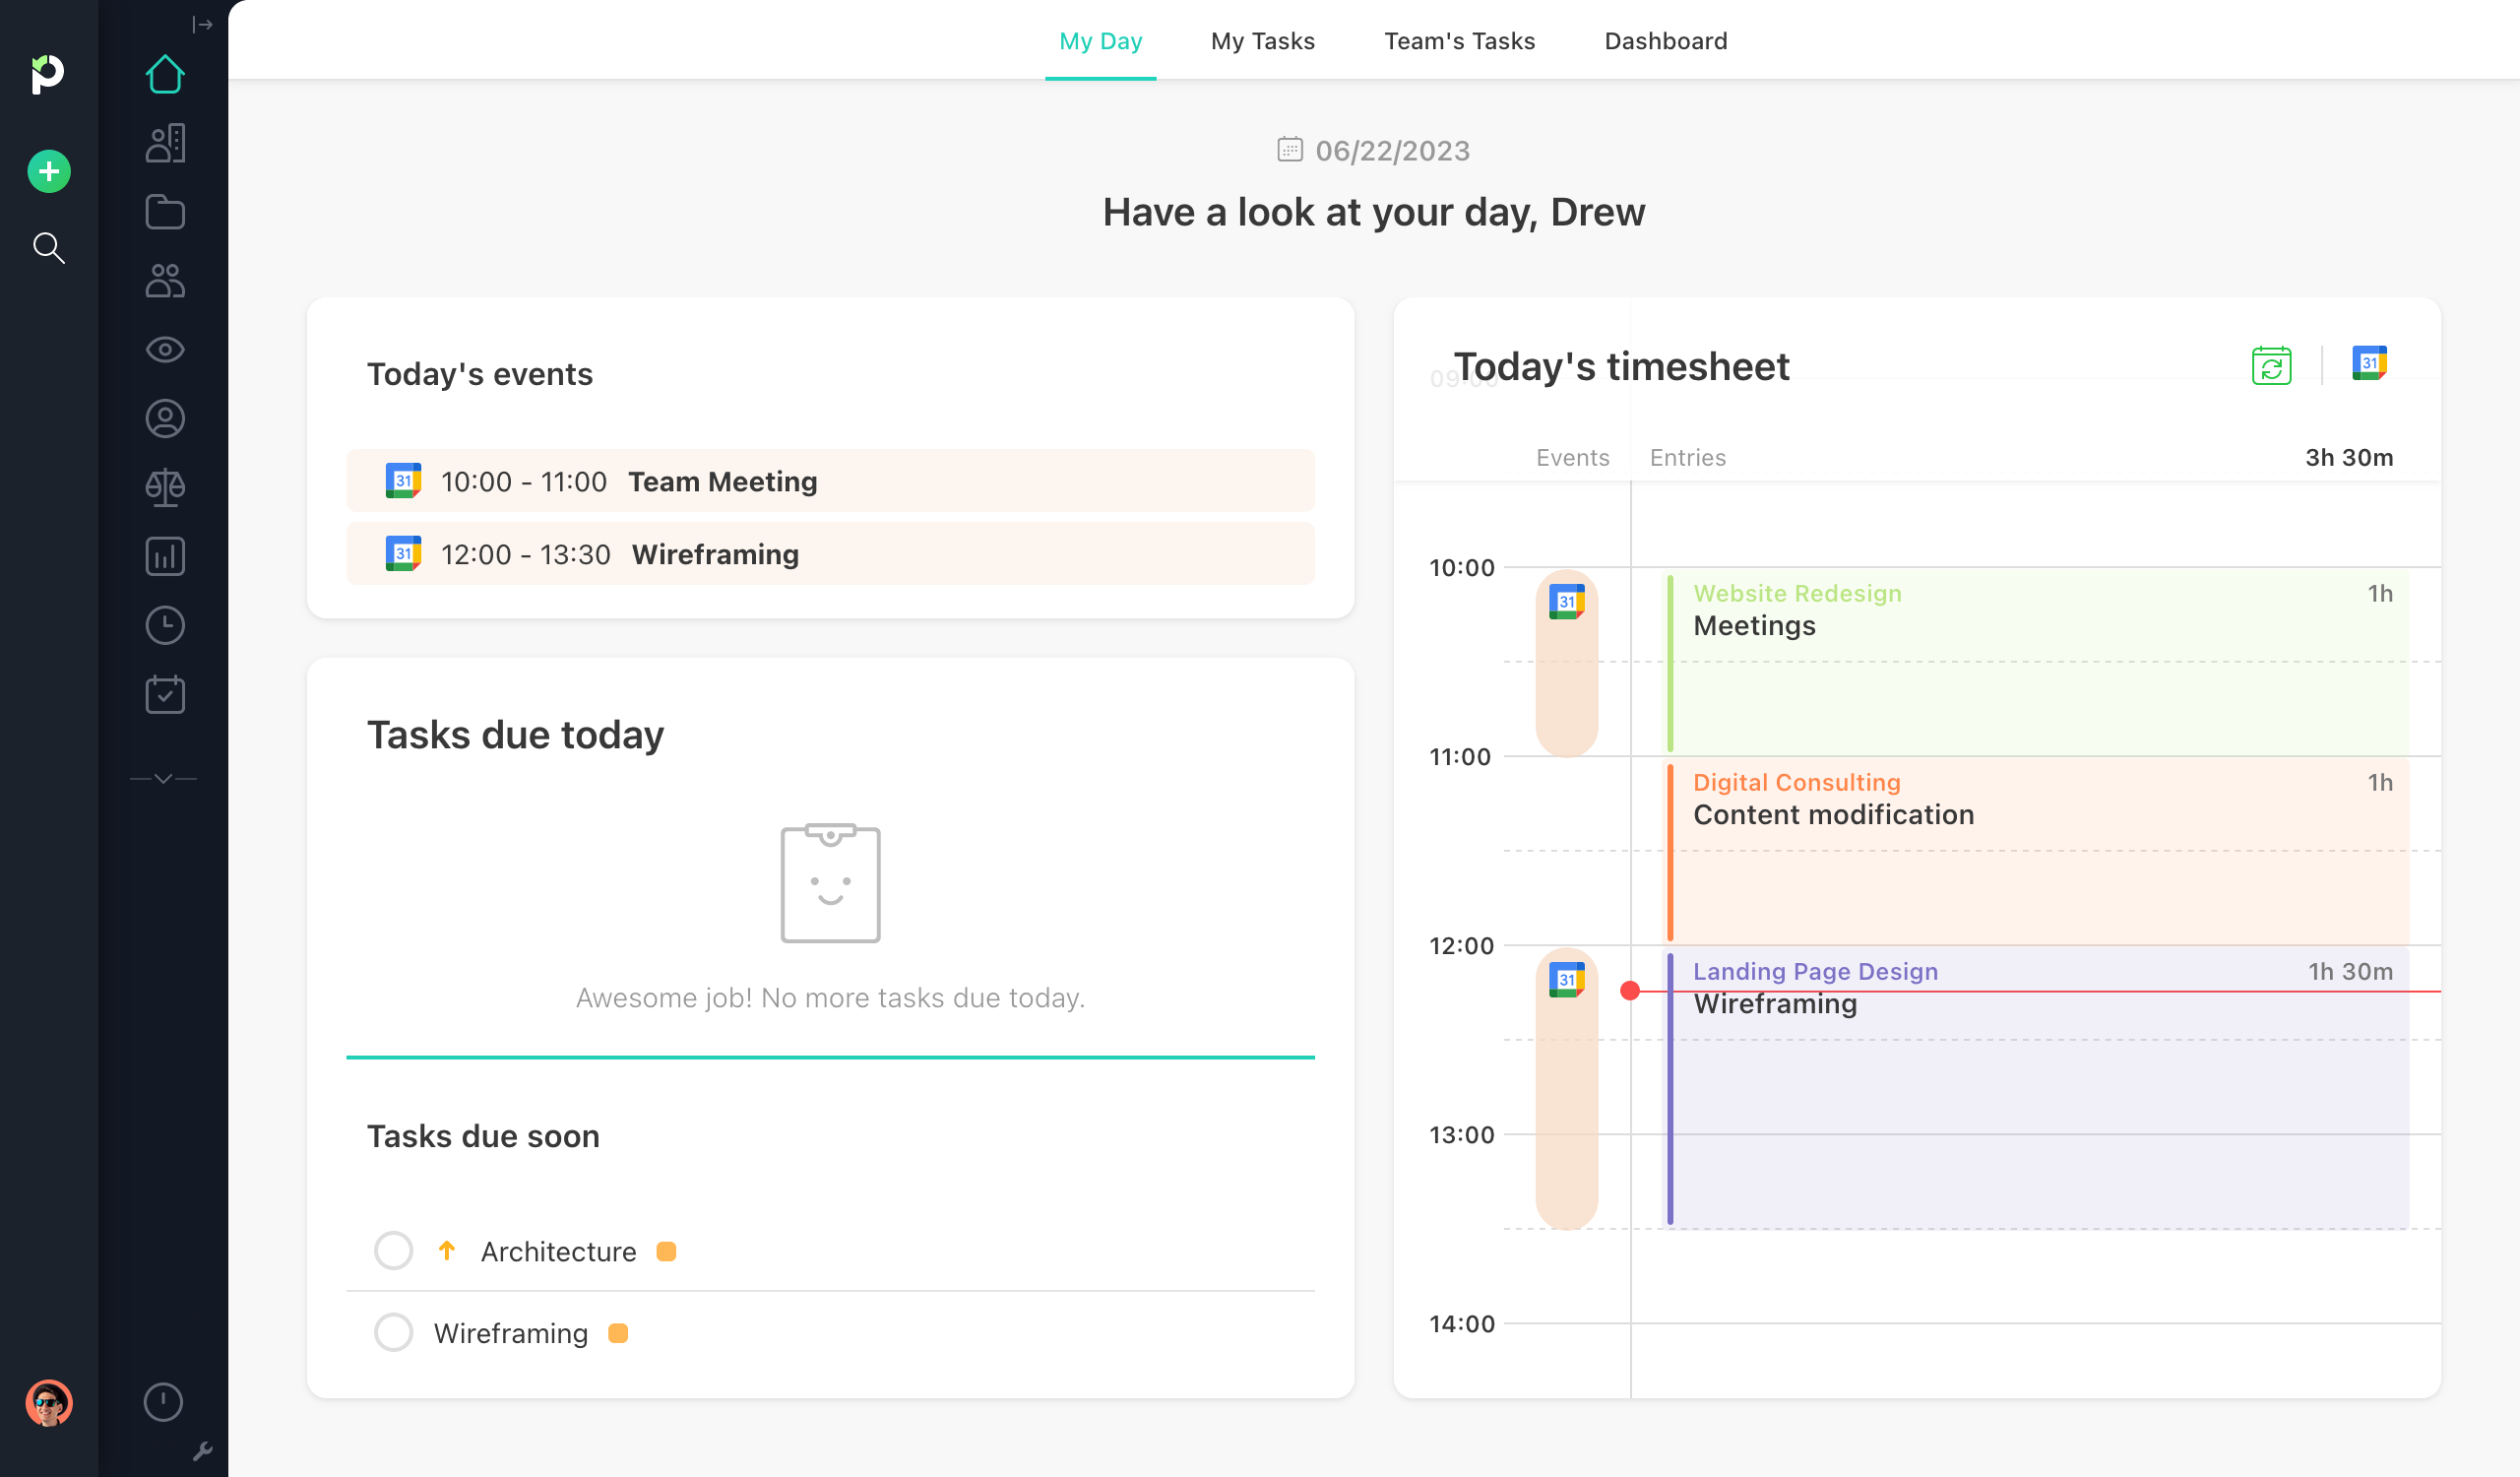Image resolution: width=2520 pixels, height=1477 pixels.
Task: Mark Wireframing task as complete
Action: tap(393, 1332)
